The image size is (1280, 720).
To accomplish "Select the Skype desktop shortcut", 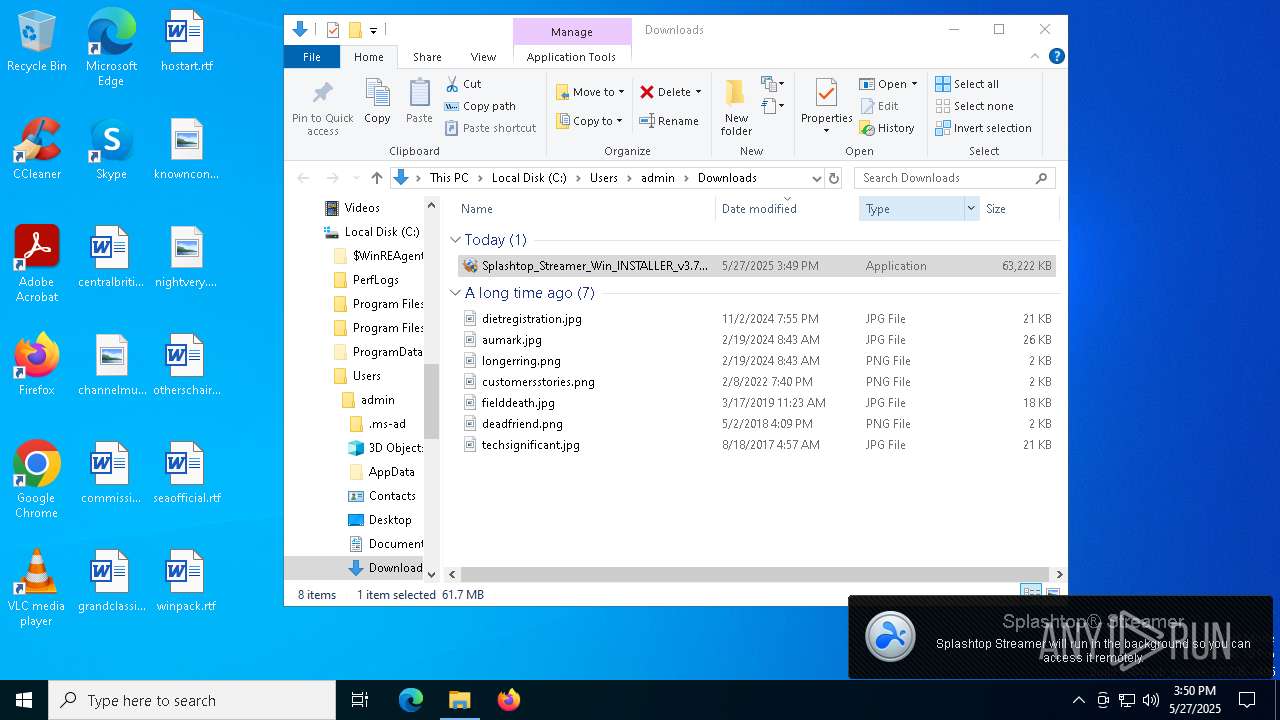I will point(111,150).
